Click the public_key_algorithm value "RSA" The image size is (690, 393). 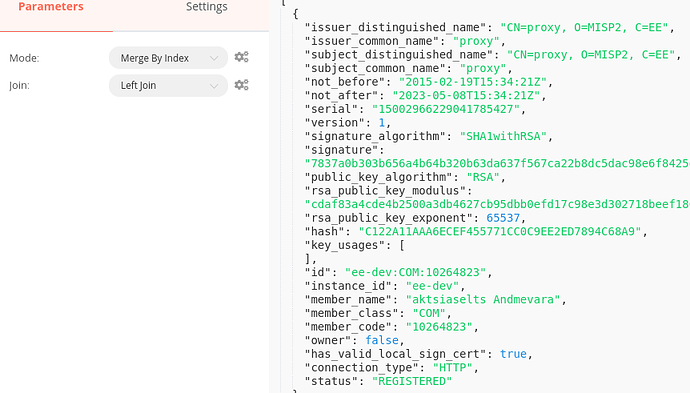tap(483, 177)
